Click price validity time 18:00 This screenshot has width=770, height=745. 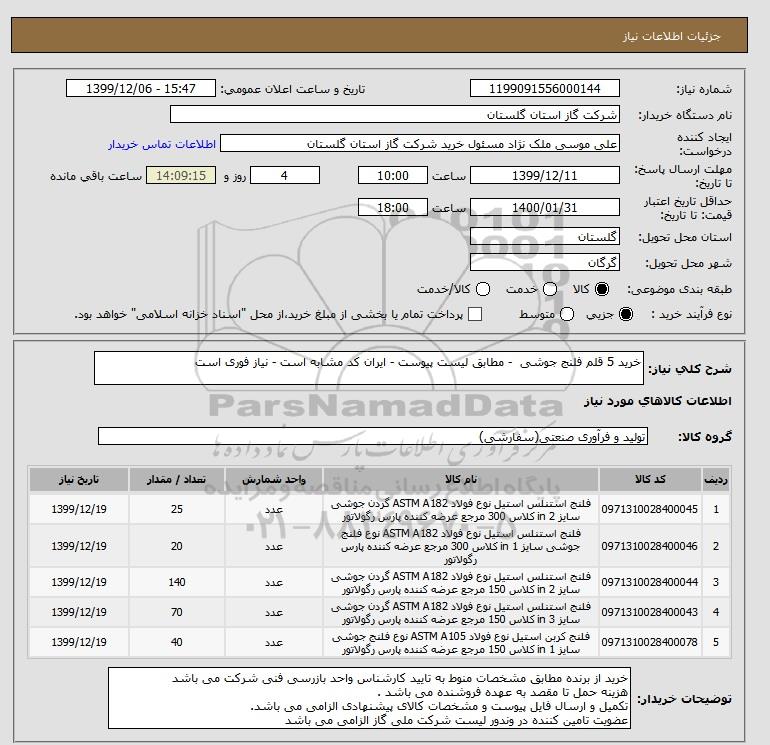tap(393, 207)
